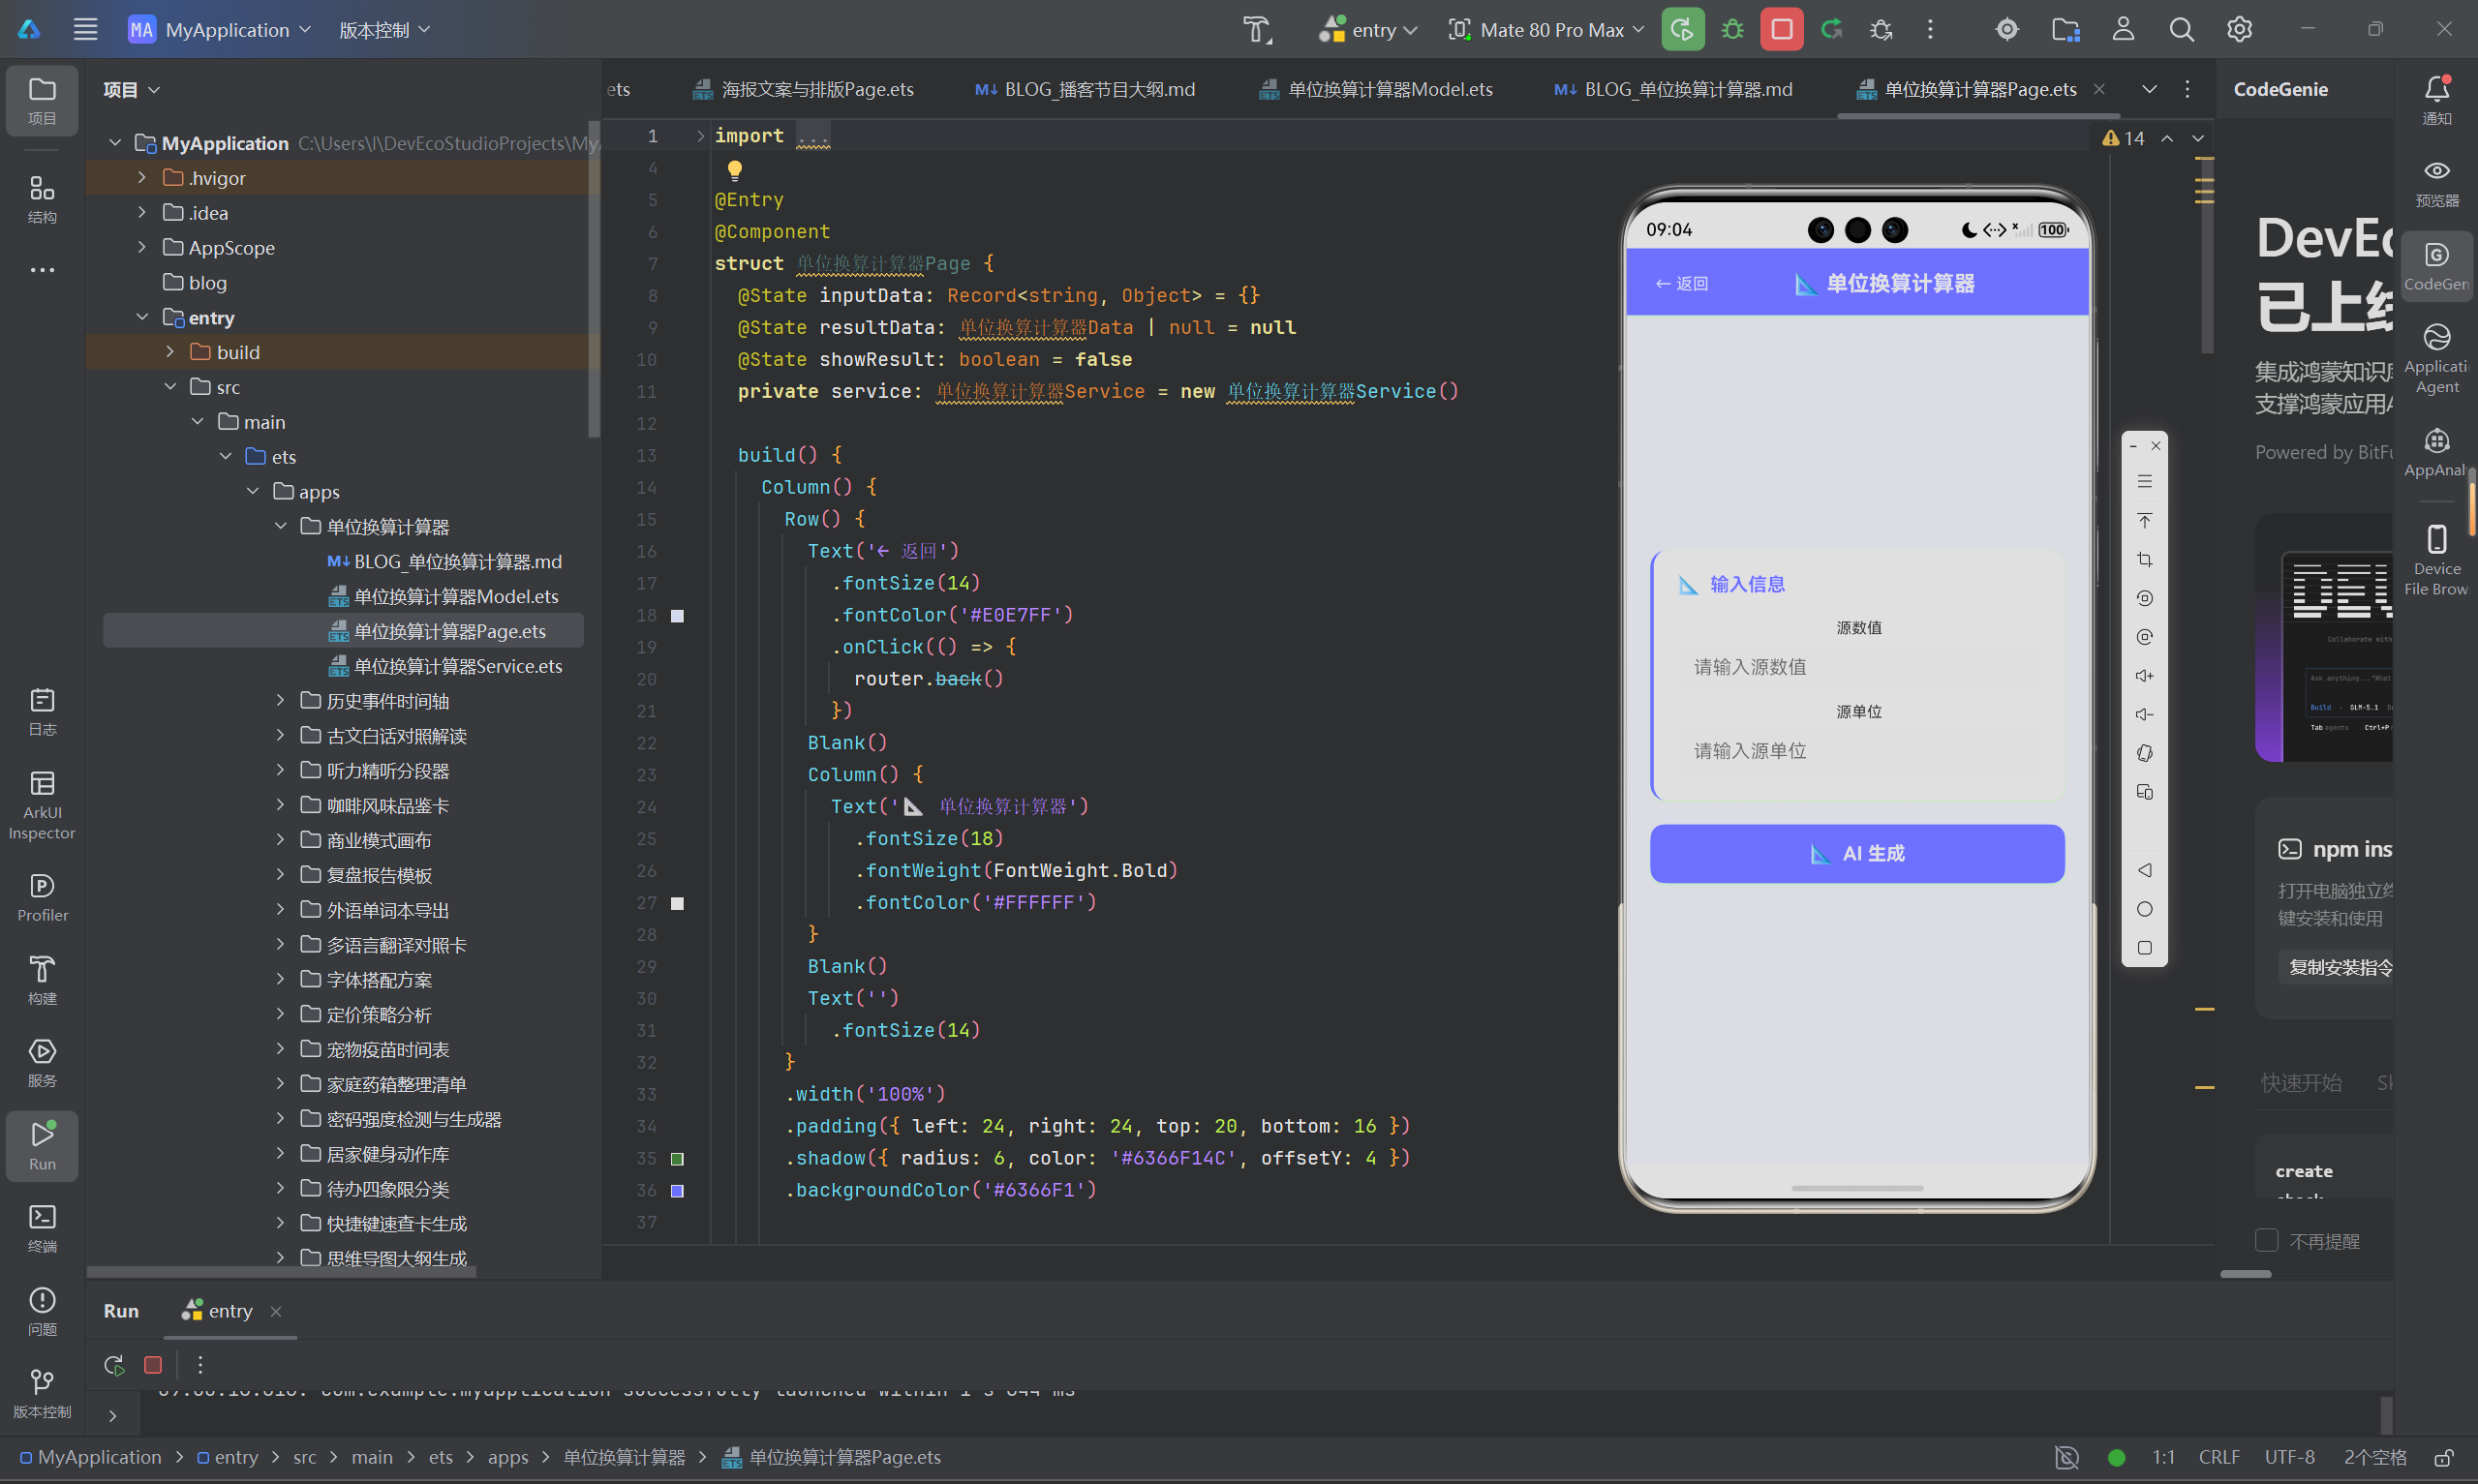
Task: Expand the 历史事件时间轴 folder
Action: (280, 700)
